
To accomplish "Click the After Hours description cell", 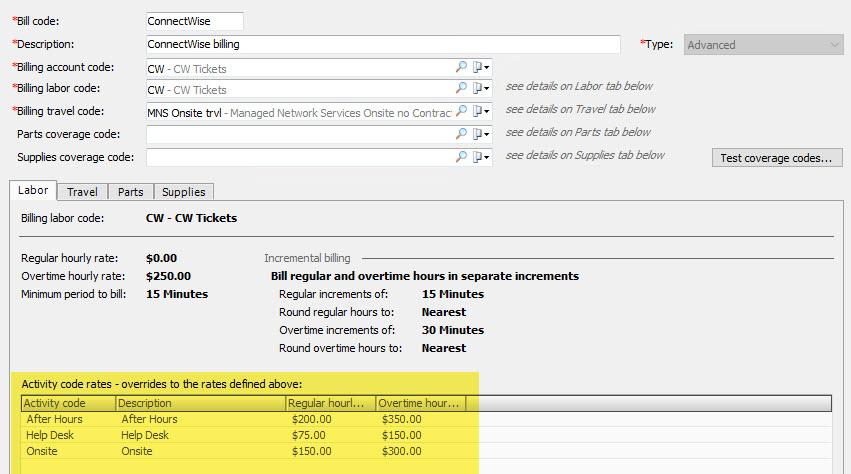I will pos(149,419).
